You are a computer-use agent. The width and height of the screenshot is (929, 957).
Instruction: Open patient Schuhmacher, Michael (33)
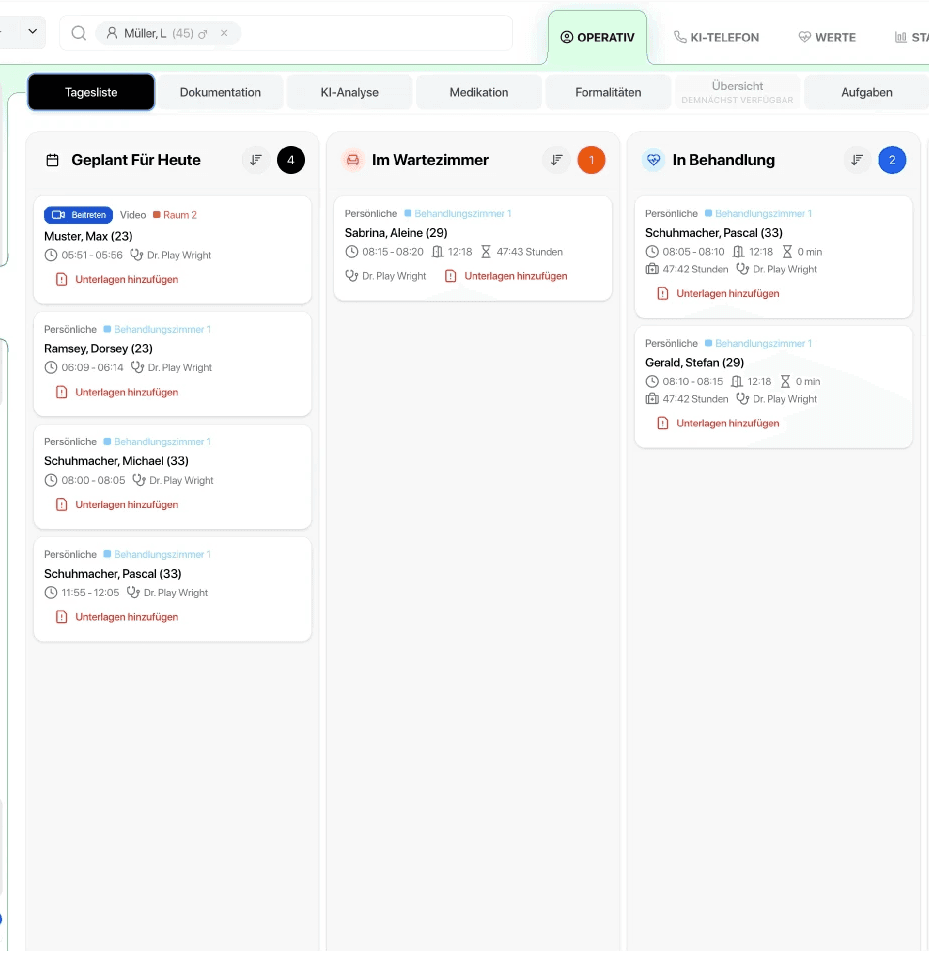(x=116, y=461)
